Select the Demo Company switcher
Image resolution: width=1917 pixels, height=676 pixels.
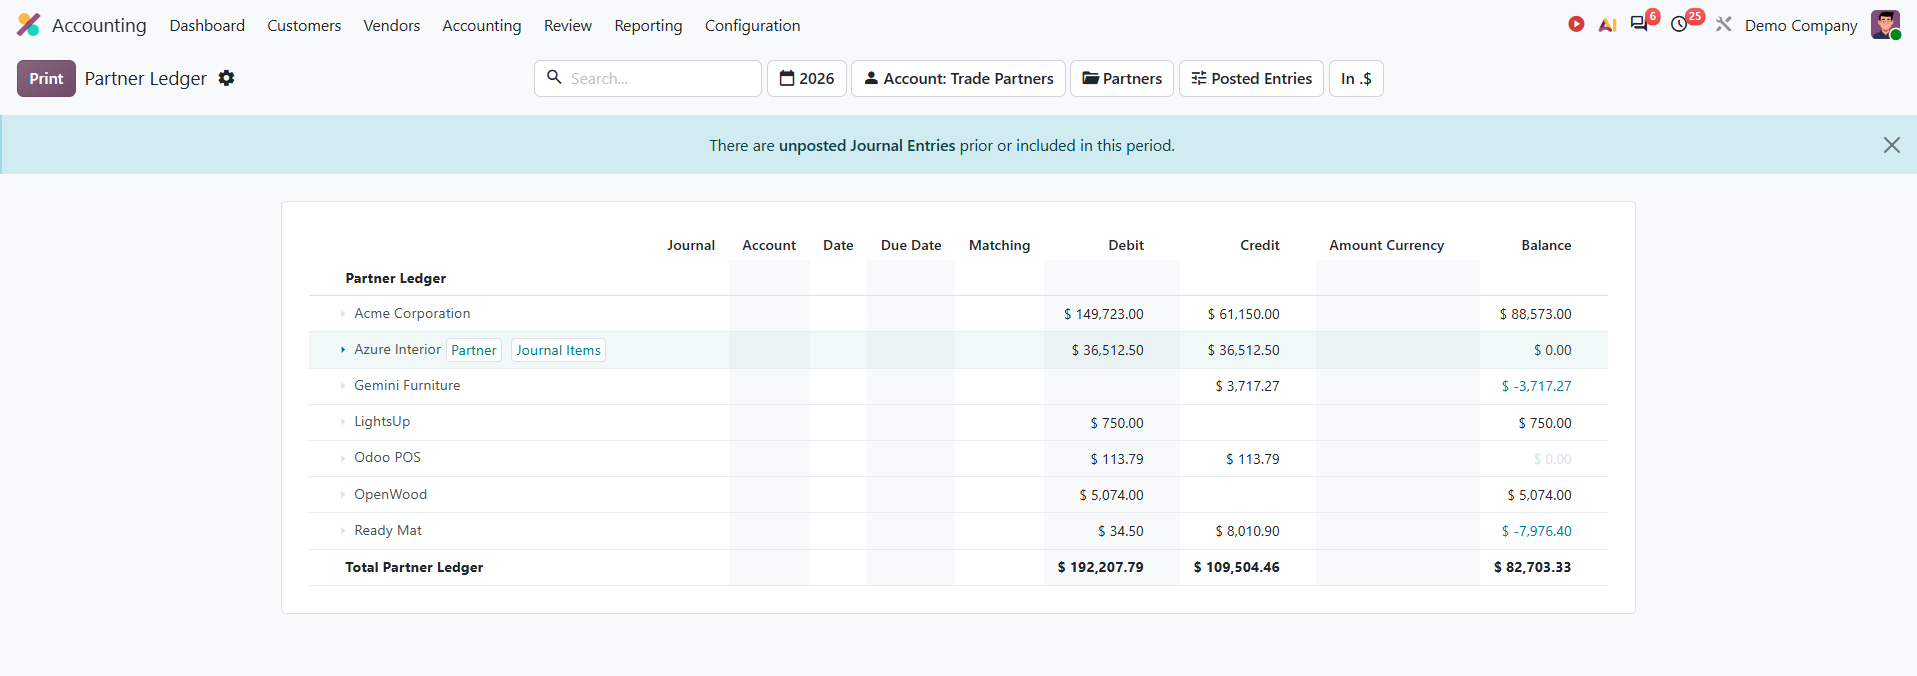1801,25
